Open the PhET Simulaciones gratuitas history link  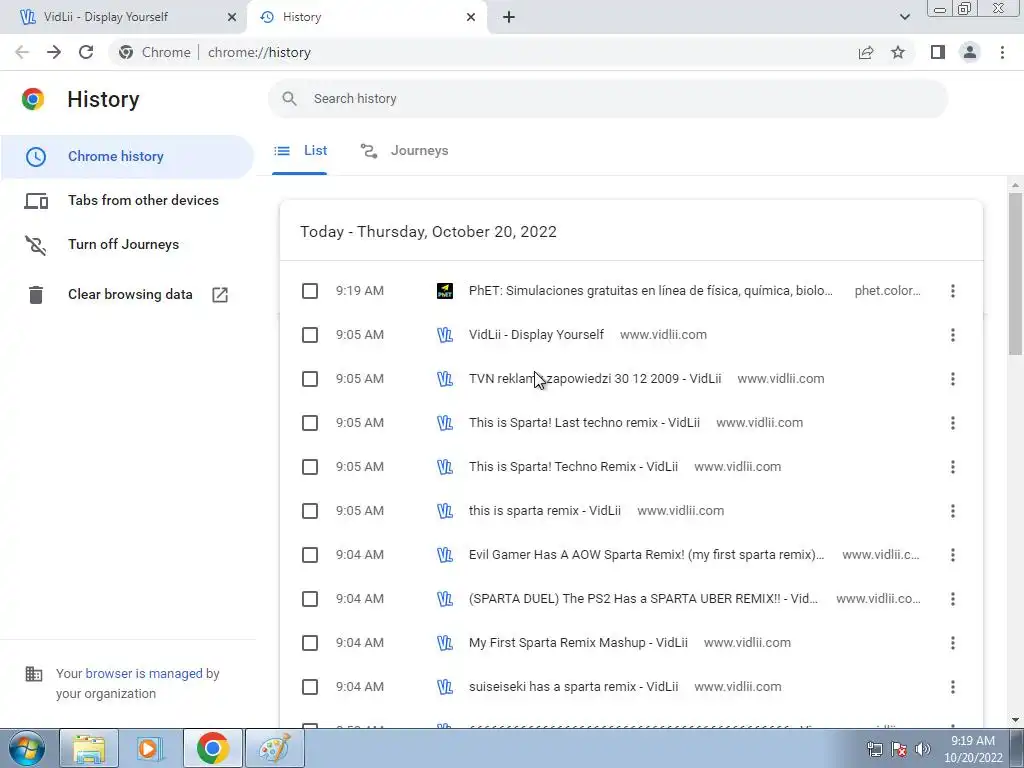[650, 291]
